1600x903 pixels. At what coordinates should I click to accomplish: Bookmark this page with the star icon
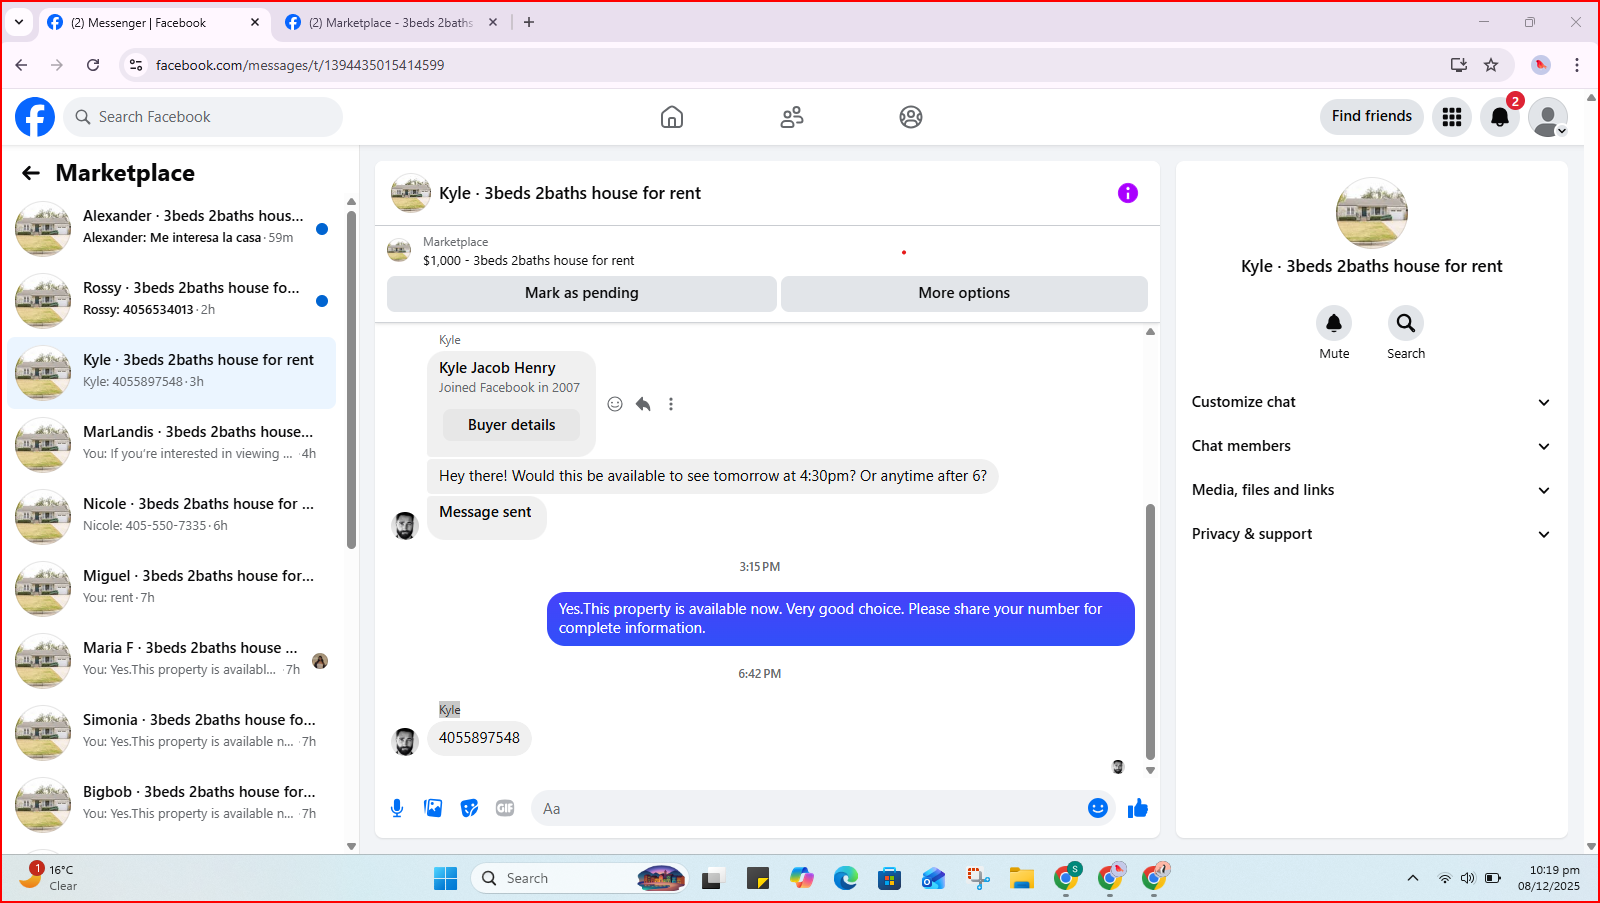coord(1491,65)
